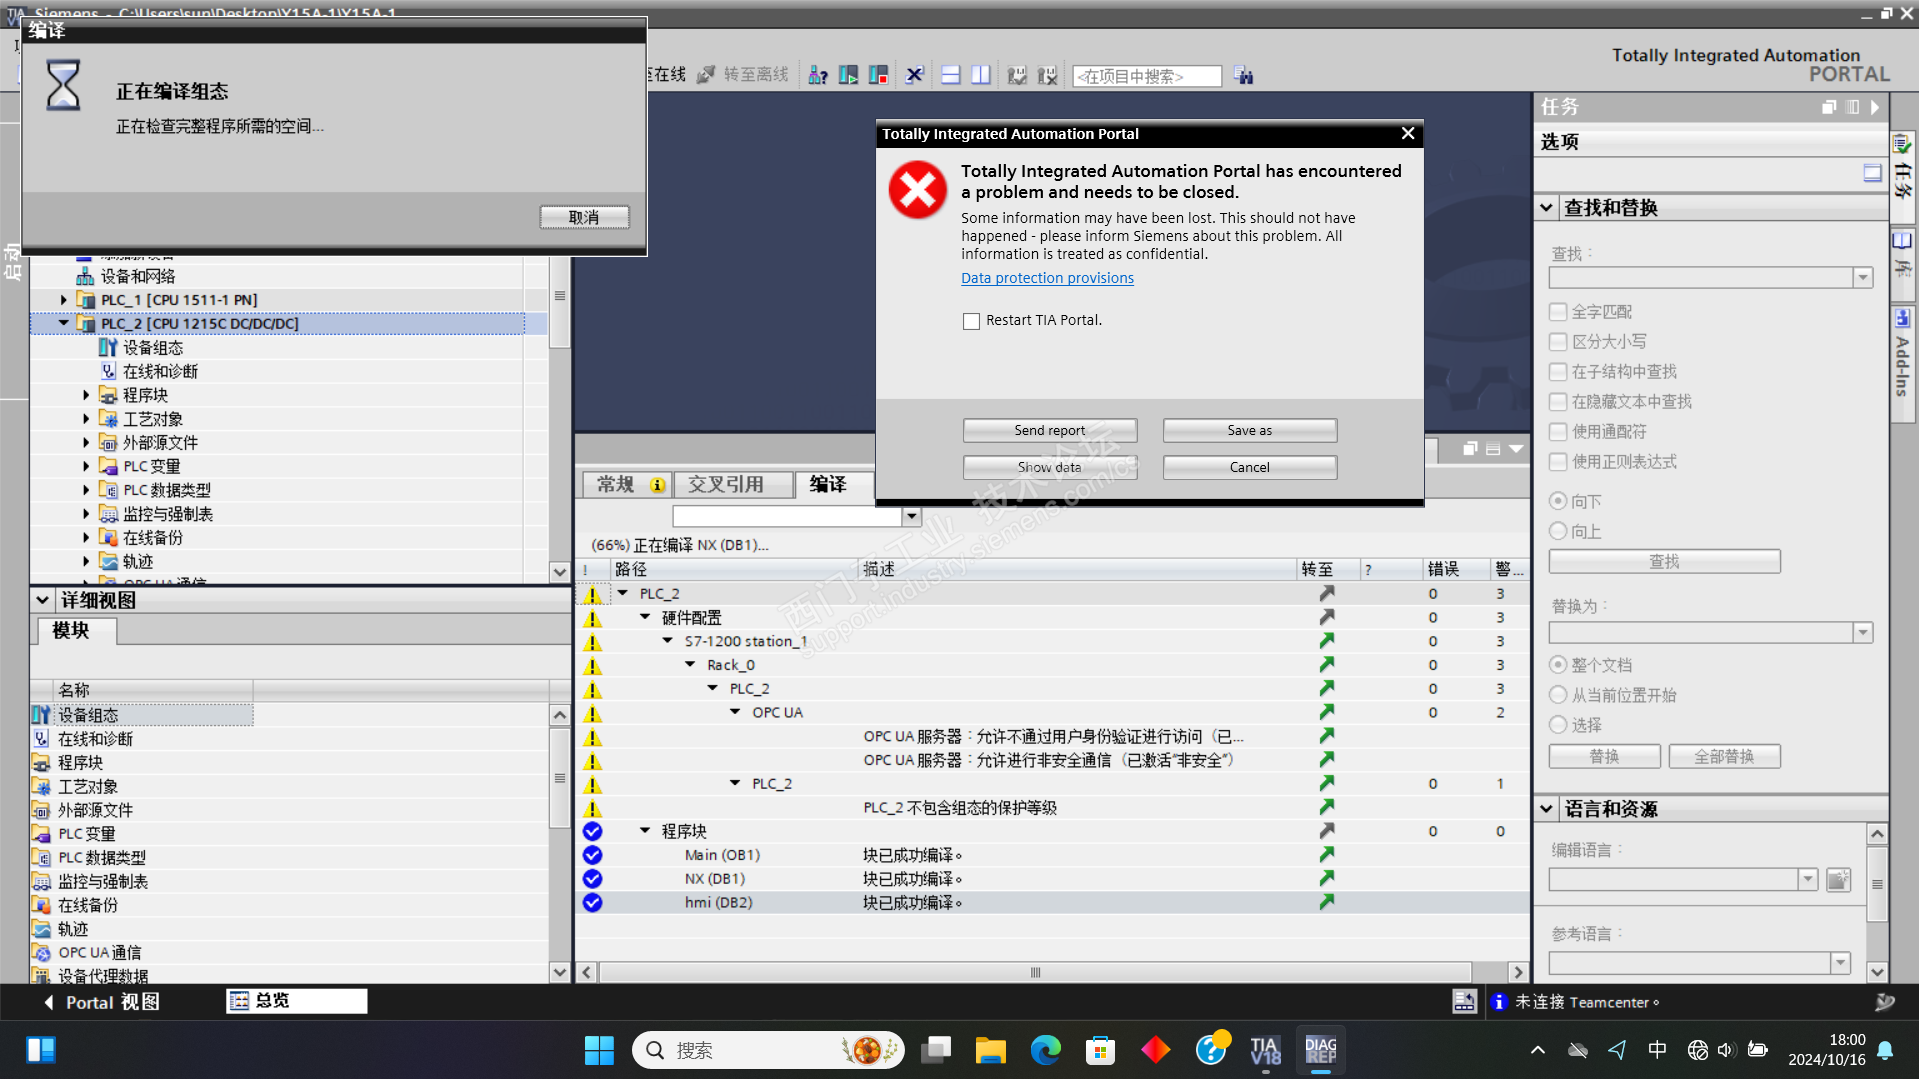Click the 在项目中搜索 search field
The width and height of the screenshot is (1919, 1079).
pos(1147,76)
